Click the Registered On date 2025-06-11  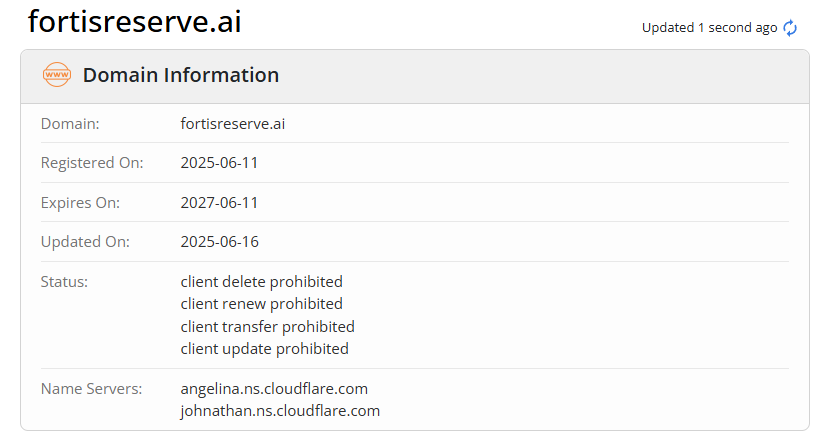click(219, 163)
